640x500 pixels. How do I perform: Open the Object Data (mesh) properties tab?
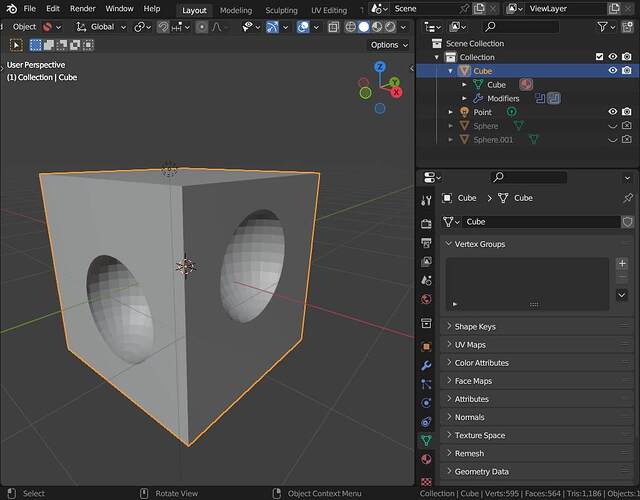(x=426, y=440)
